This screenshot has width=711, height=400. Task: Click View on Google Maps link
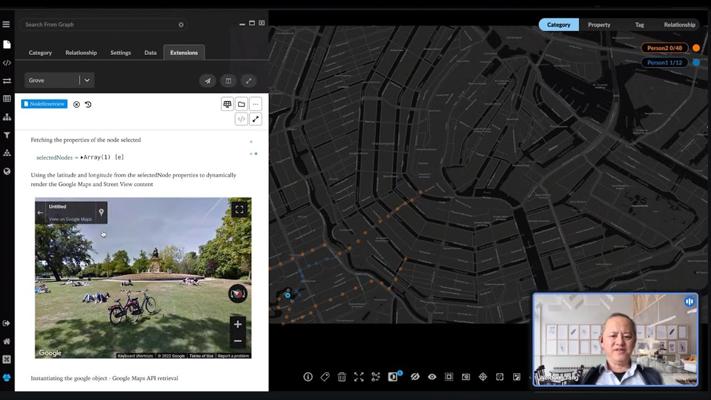(x=70, y=219)
